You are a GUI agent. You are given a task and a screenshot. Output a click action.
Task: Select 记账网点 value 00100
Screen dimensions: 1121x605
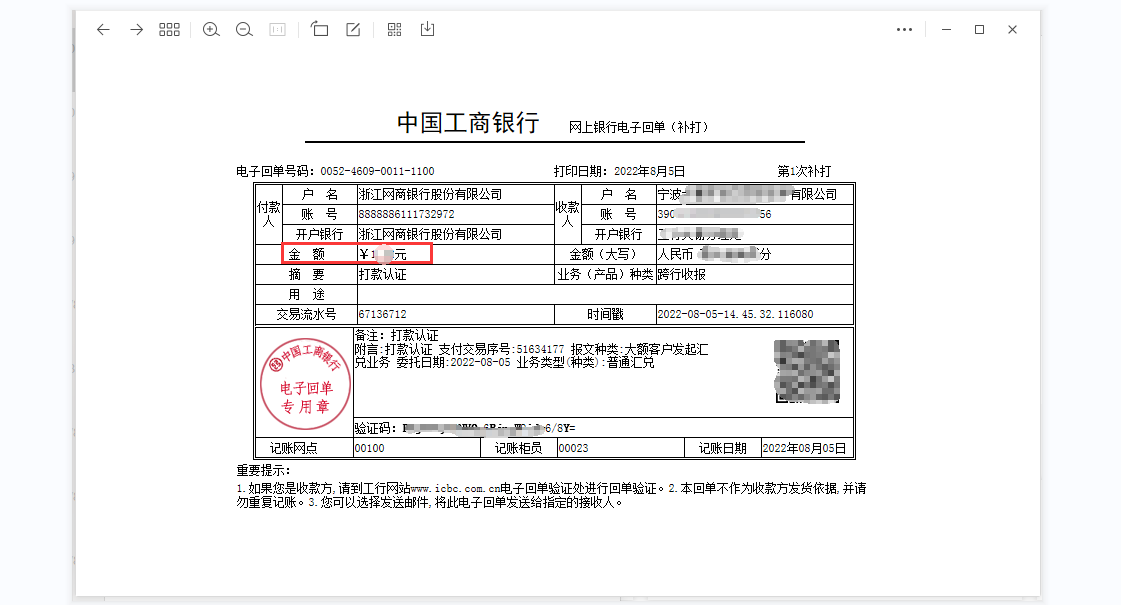click(370, 448)
